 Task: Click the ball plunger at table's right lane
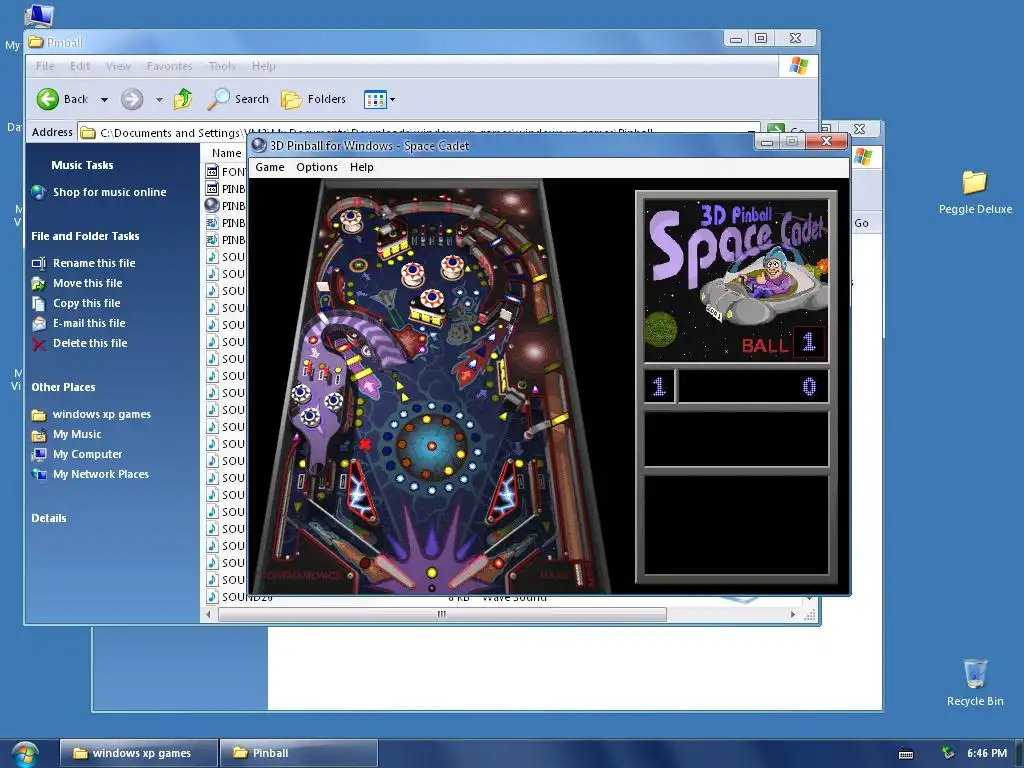pos(579,573)
